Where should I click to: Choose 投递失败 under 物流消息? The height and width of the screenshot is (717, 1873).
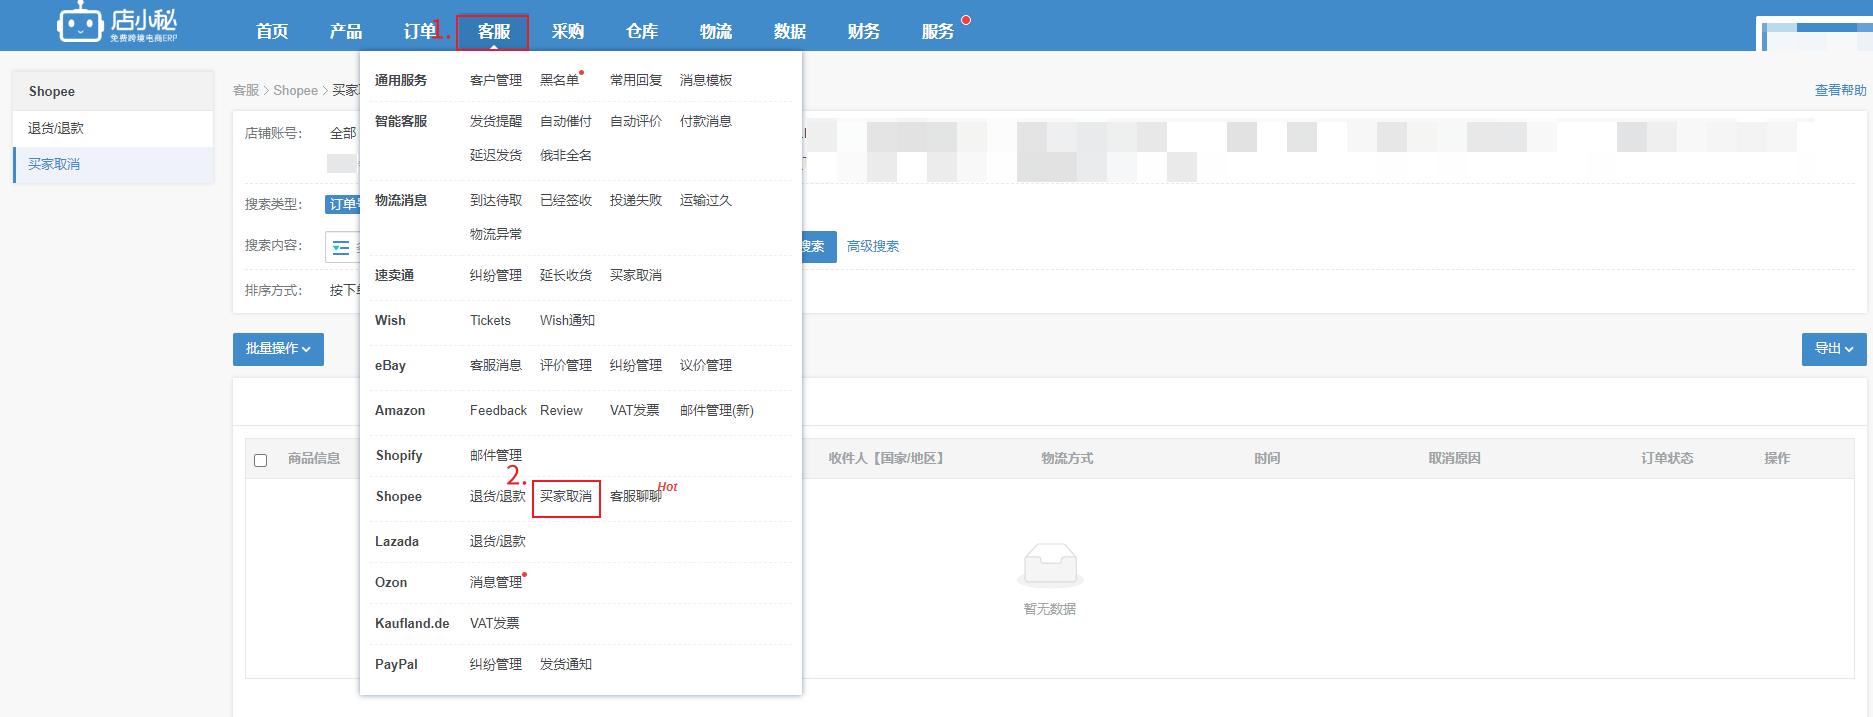pyautogui.click(x=636, y=200)
